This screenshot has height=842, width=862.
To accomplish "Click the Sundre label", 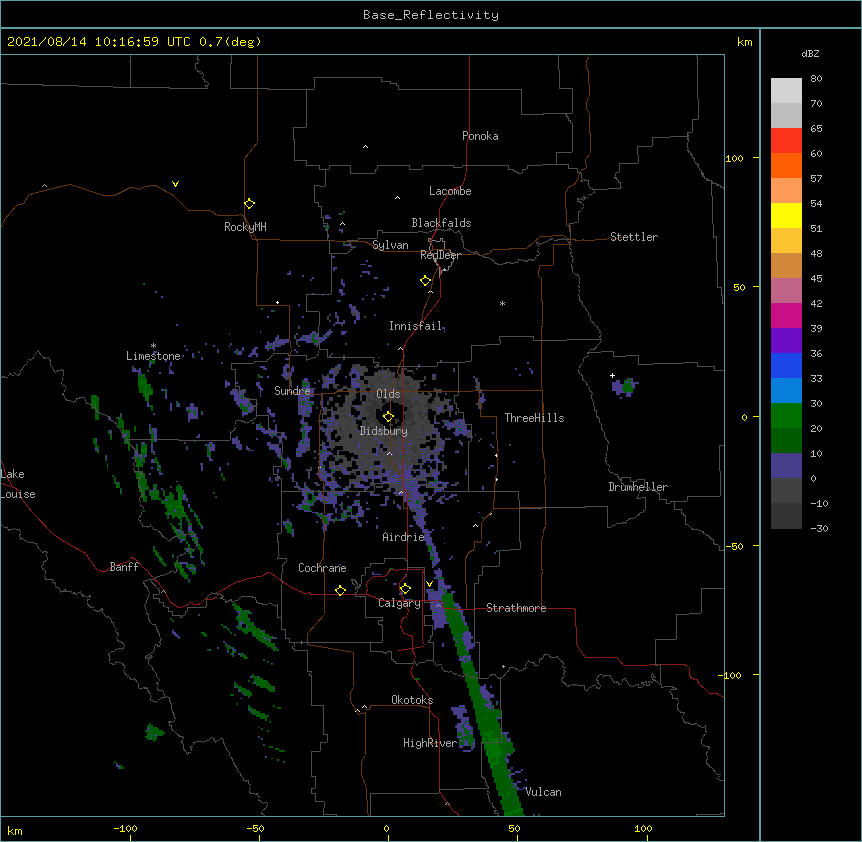I will 292,391.
